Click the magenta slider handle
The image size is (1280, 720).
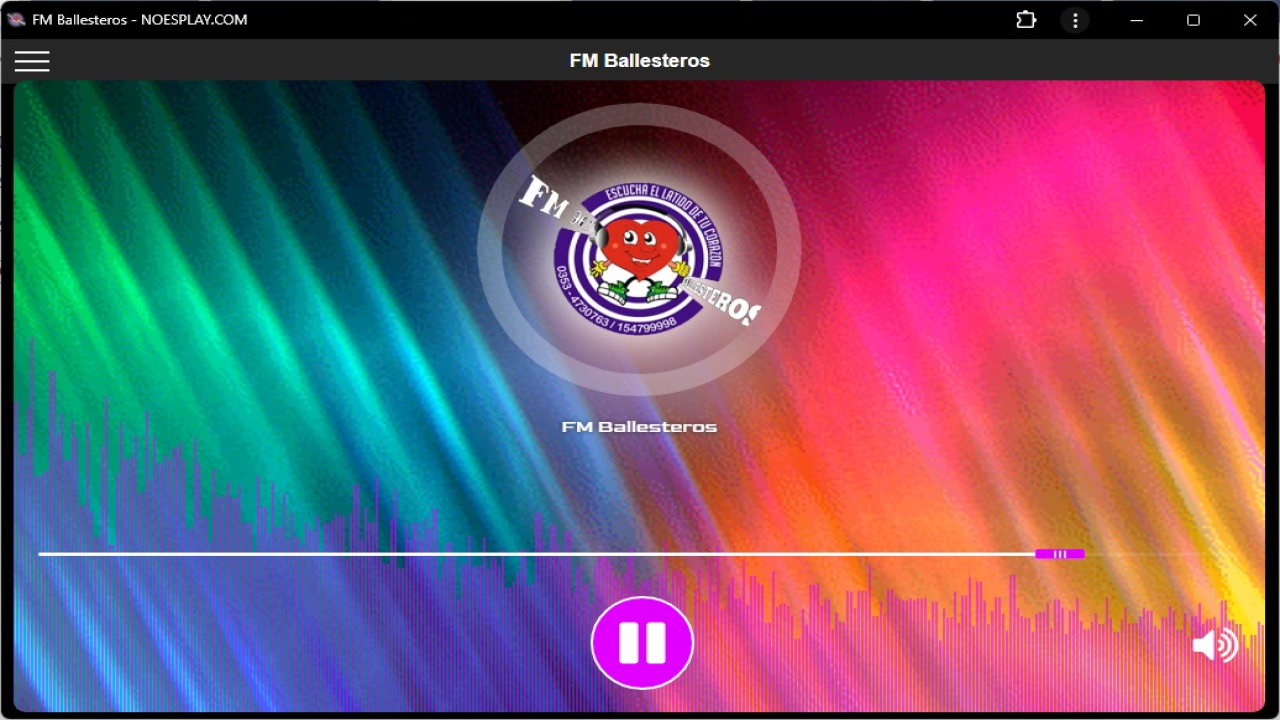(1060, 554)
